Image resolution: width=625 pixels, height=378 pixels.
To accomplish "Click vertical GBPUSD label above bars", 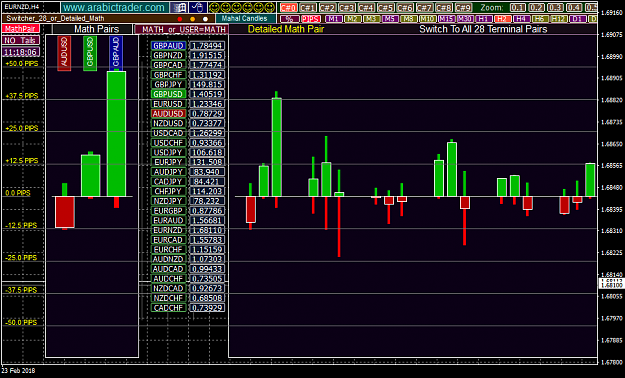I will click(90, 53).
